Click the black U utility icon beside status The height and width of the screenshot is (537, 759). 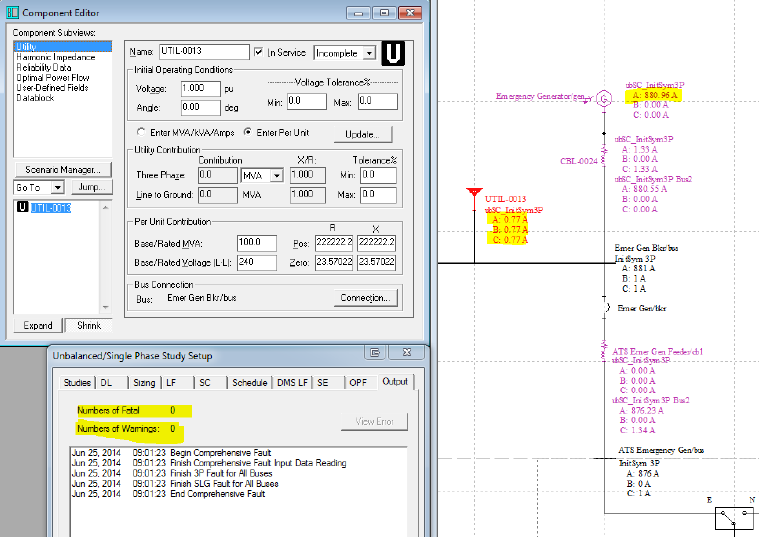393,52
